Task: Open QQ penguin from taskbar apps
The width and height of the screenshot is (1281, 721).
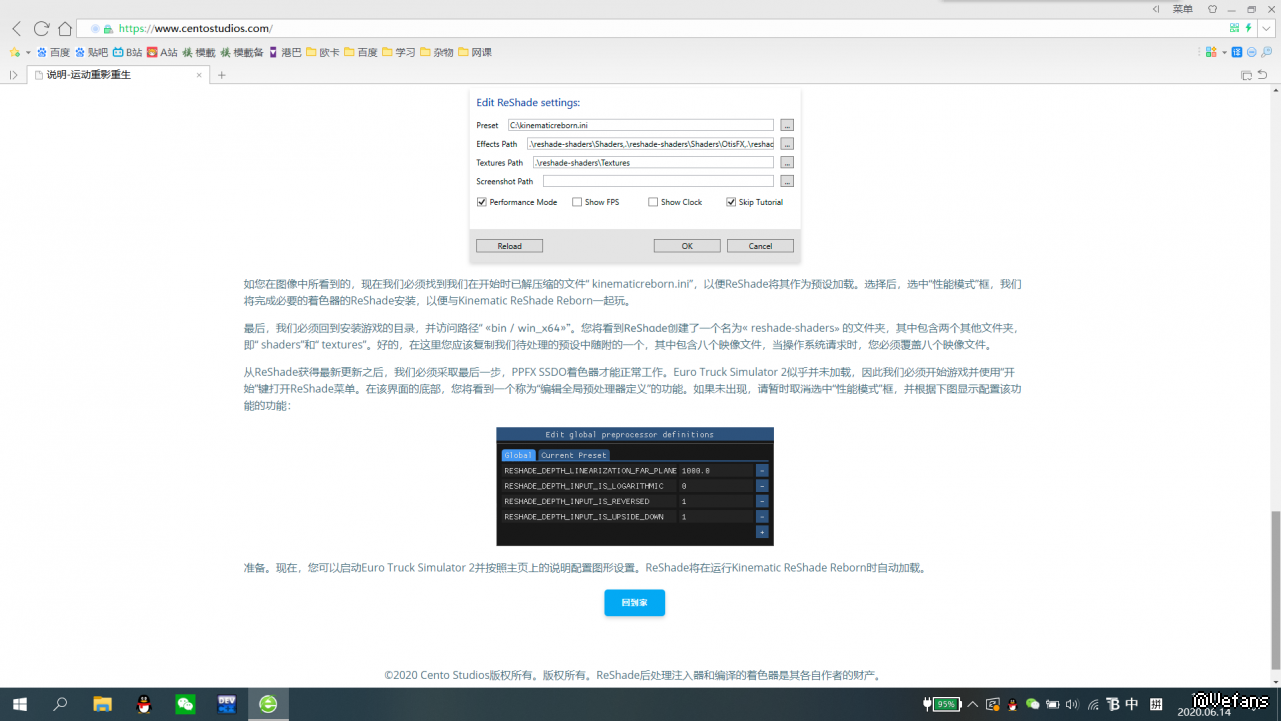Action: click(144, 704)
